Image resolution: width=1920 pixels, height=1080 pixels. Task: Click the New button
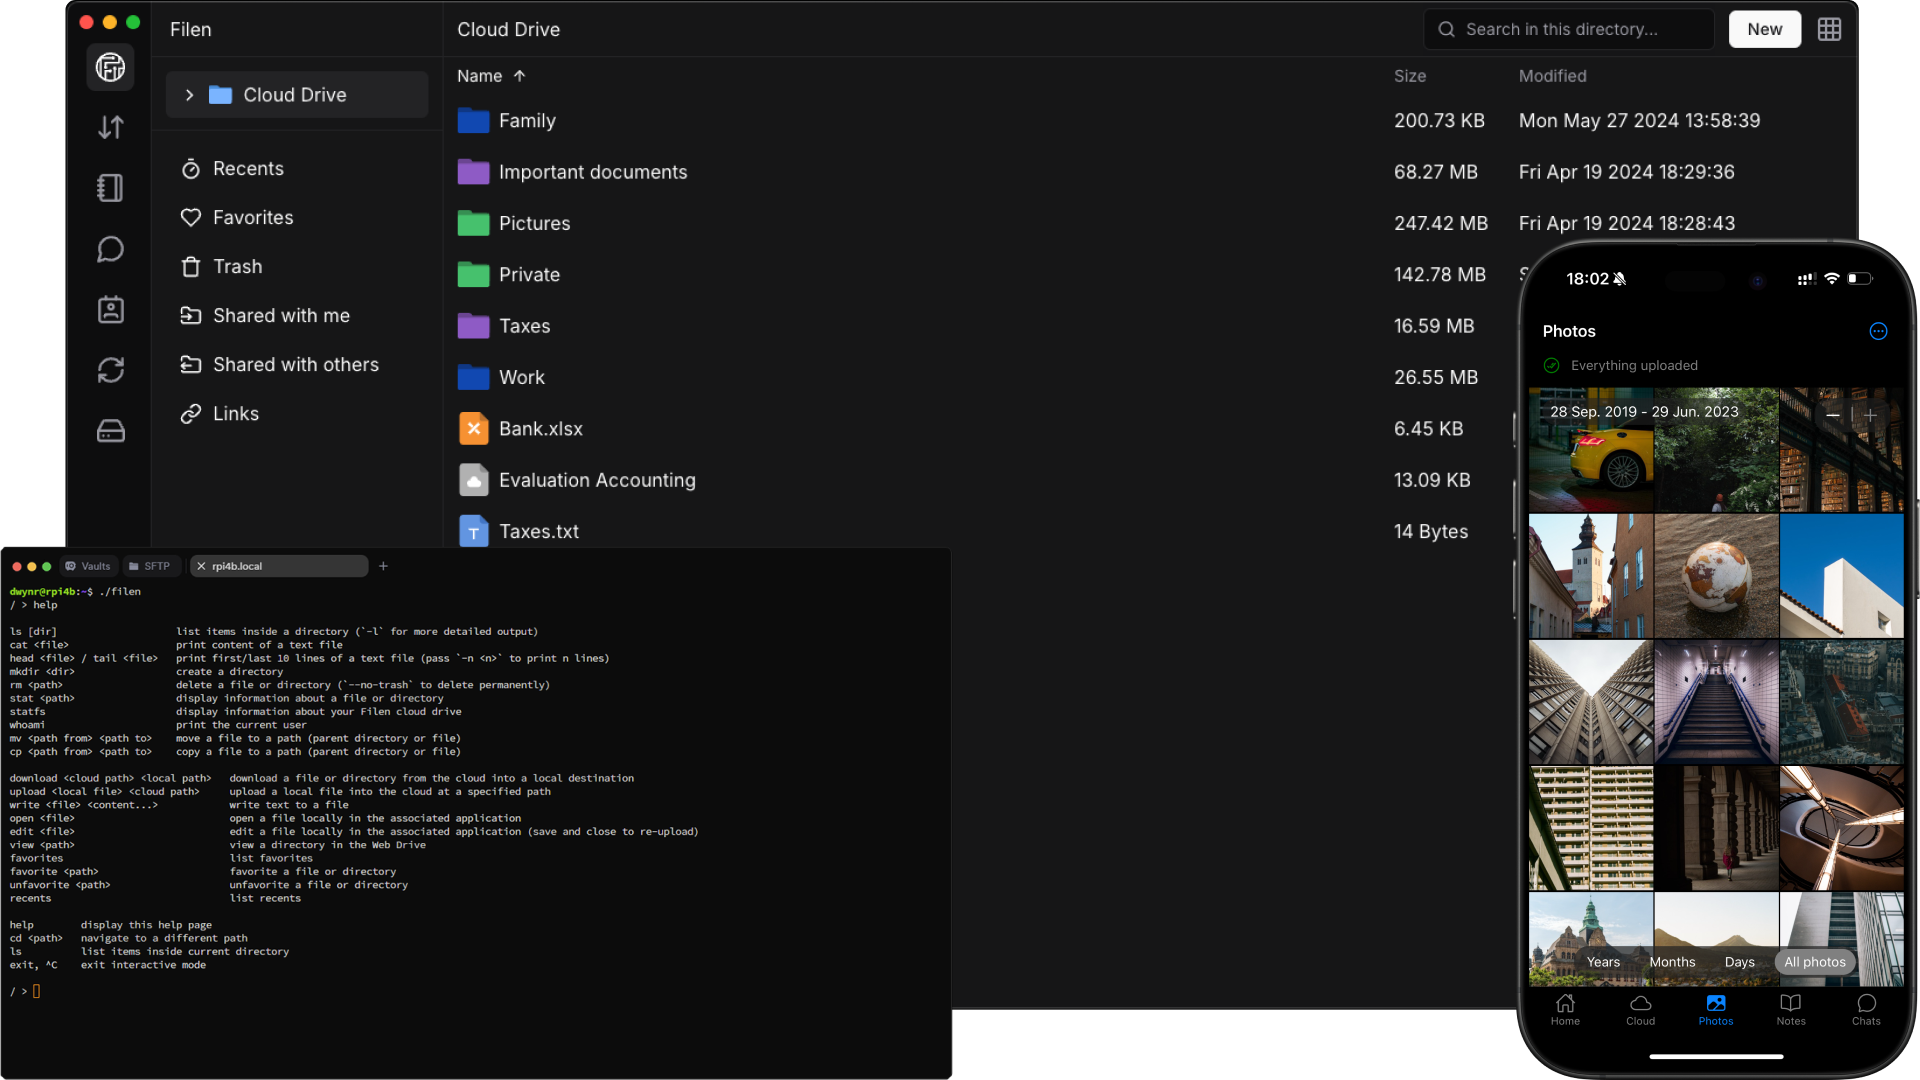pyautogui.click(x=1764, y=29)
